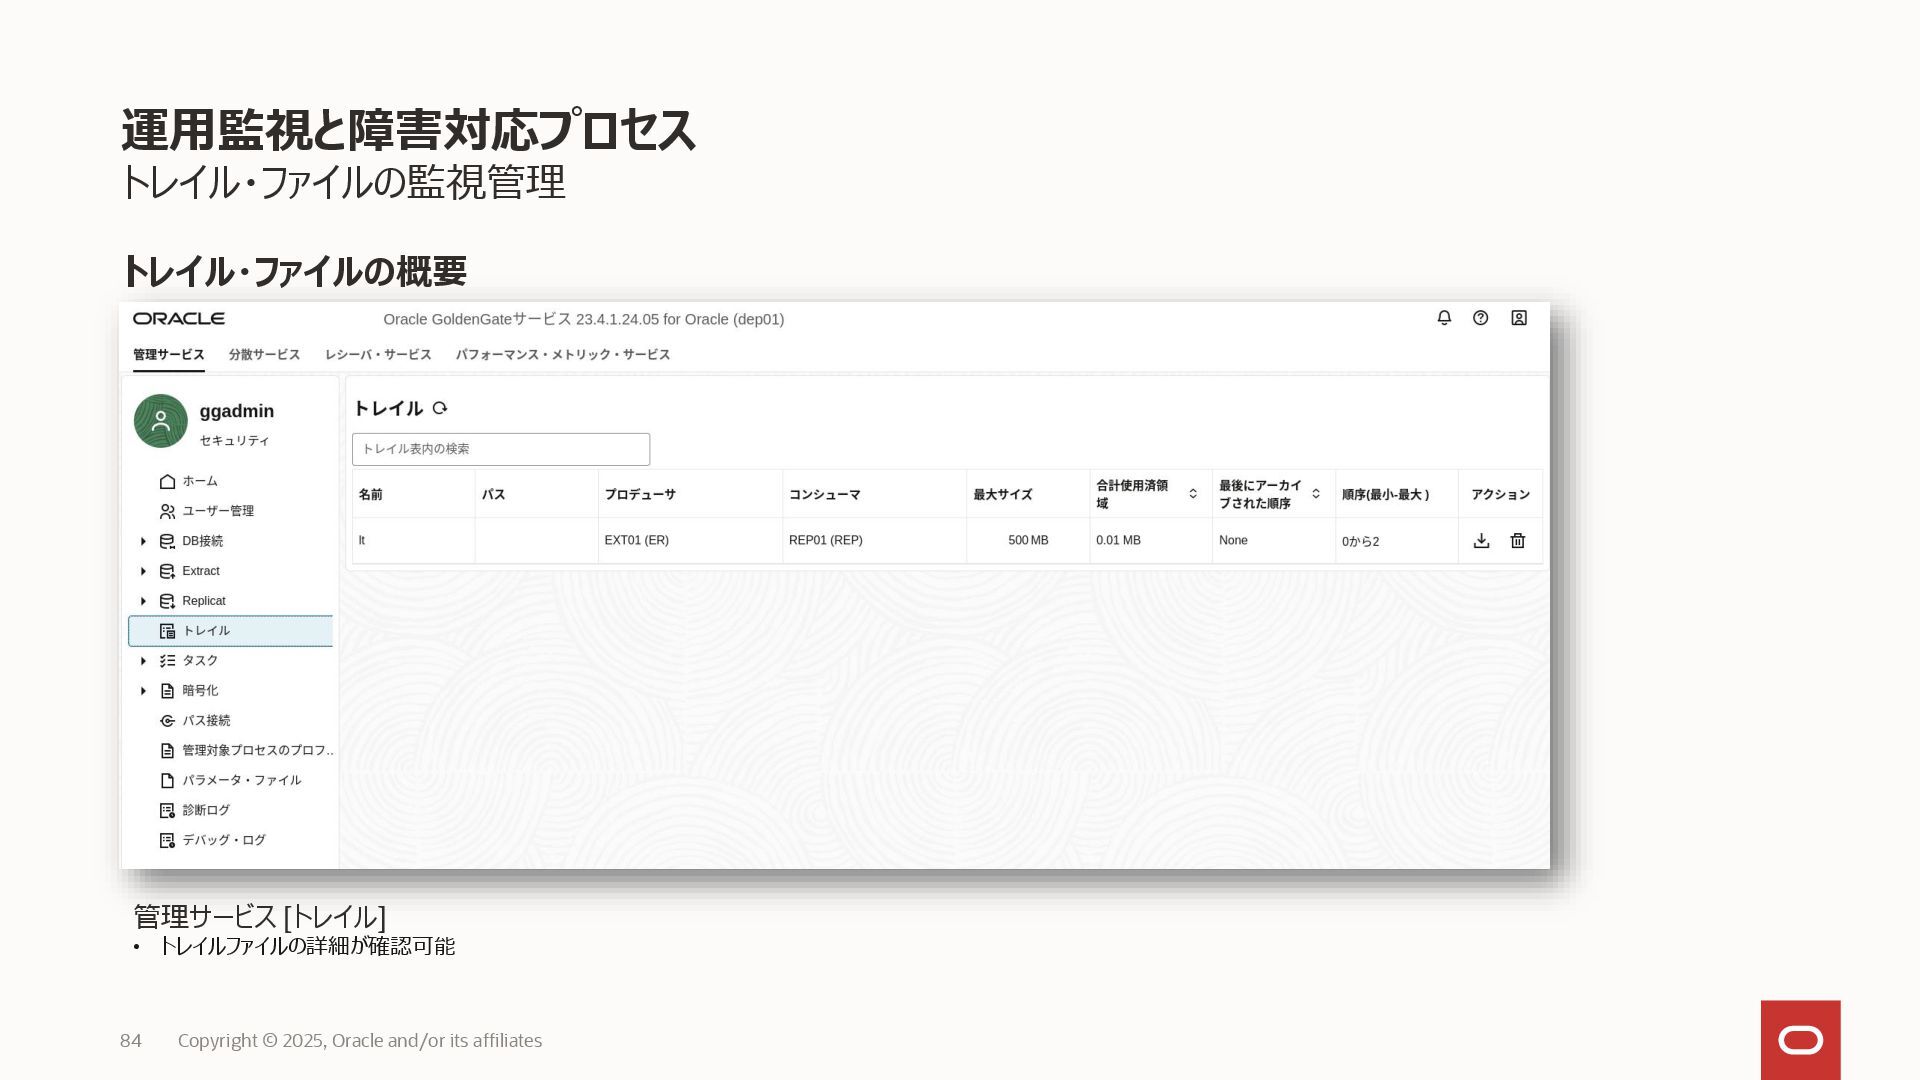1920x1080 pixels.
Task: Click the notifications bell icon
Action: 1444,318
